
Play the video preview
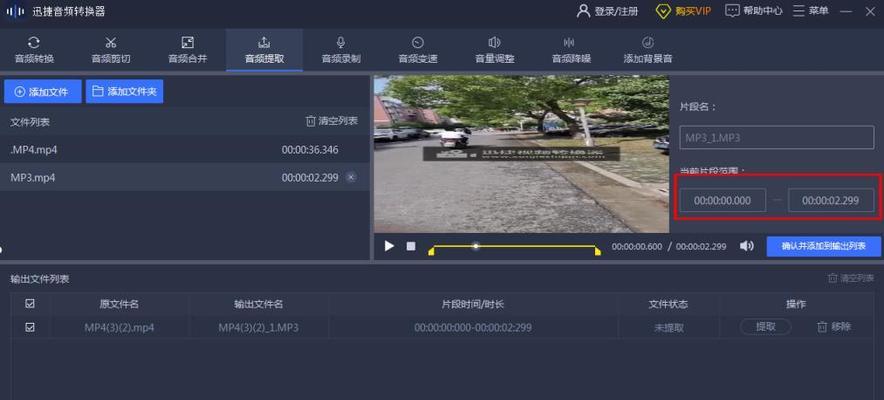coord(389,246)
